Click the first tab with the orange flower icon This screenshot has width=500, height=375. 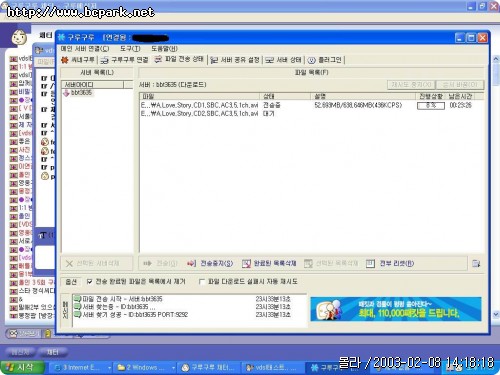click(x=78, y=60)
